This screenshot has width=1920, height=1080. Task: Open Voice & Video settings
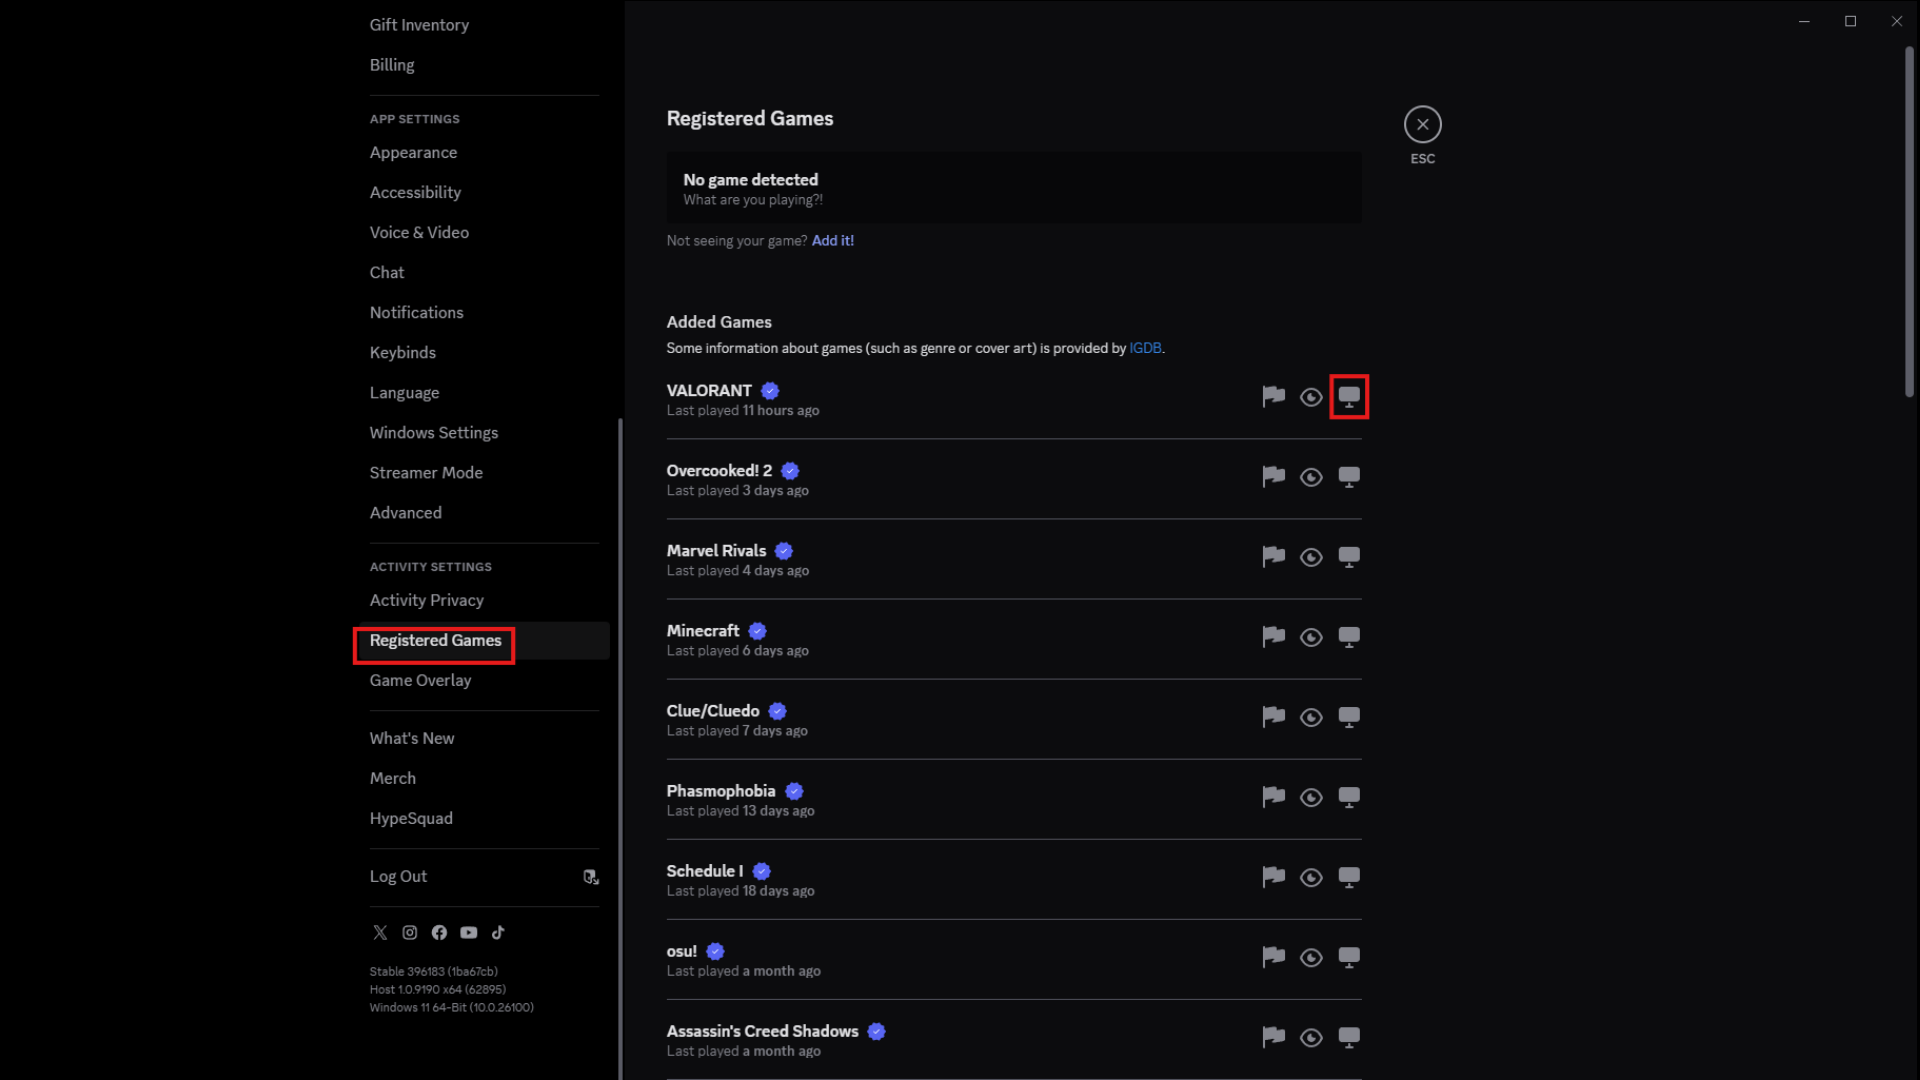[419, 232]
